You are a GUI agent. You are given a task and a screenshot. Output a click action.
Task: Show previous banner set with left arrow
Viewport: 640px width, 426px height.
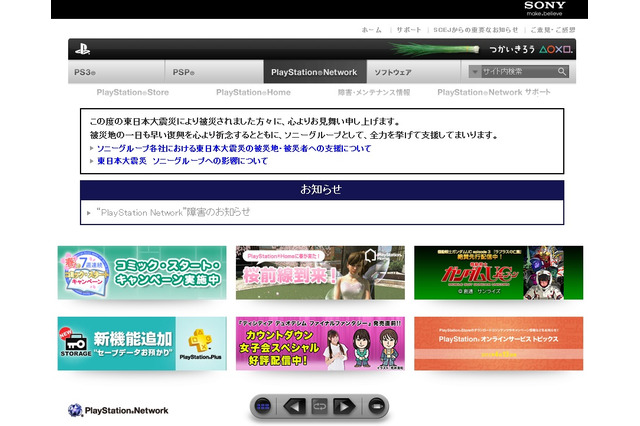pos(294,406)
